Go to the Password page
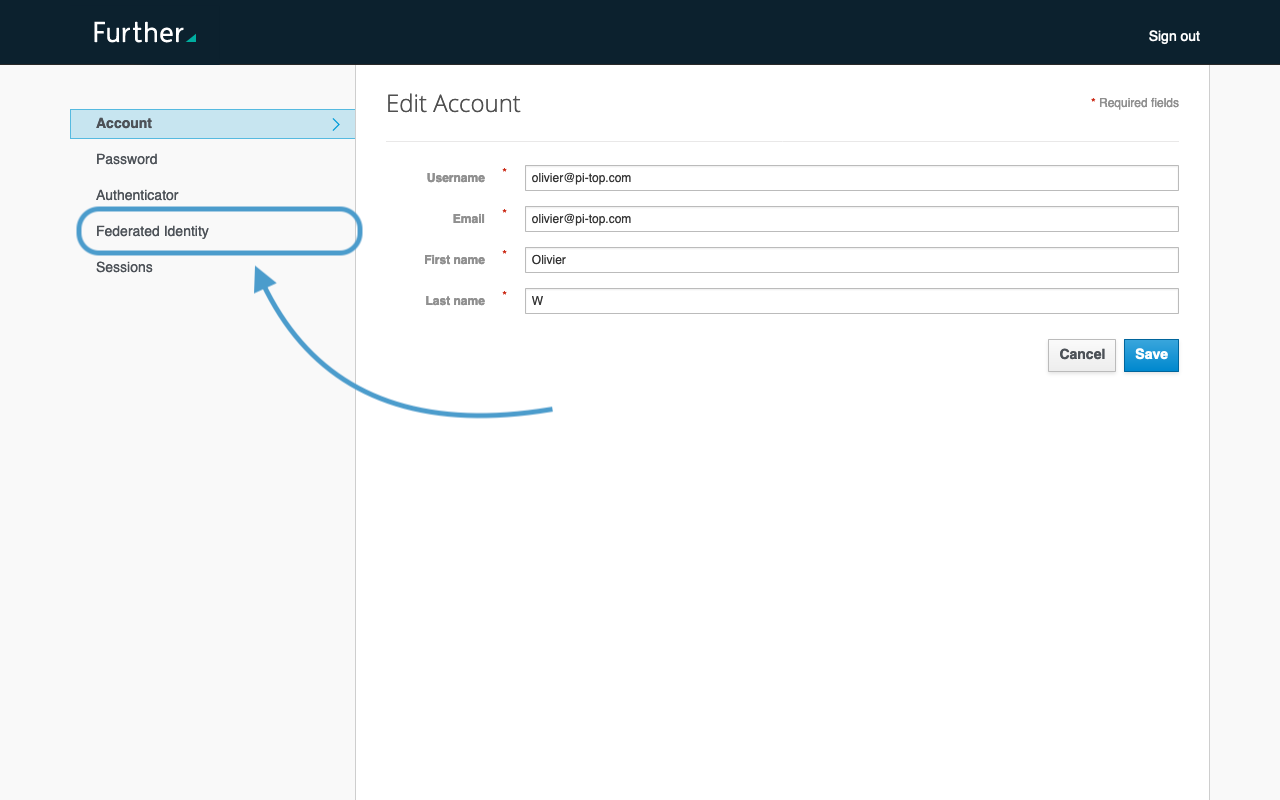This screenshot has height=800, width=1280. point(127,159)
